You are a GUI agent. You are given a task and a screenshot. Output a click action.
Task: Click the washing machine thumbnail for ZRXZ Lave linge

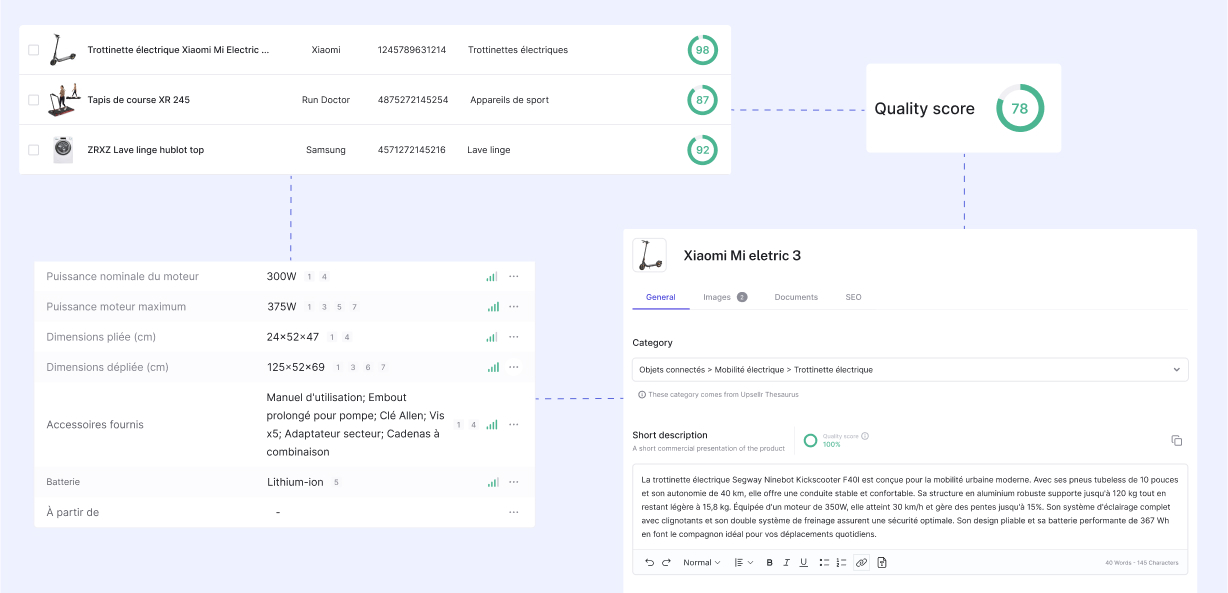click(x=64, y=150)
